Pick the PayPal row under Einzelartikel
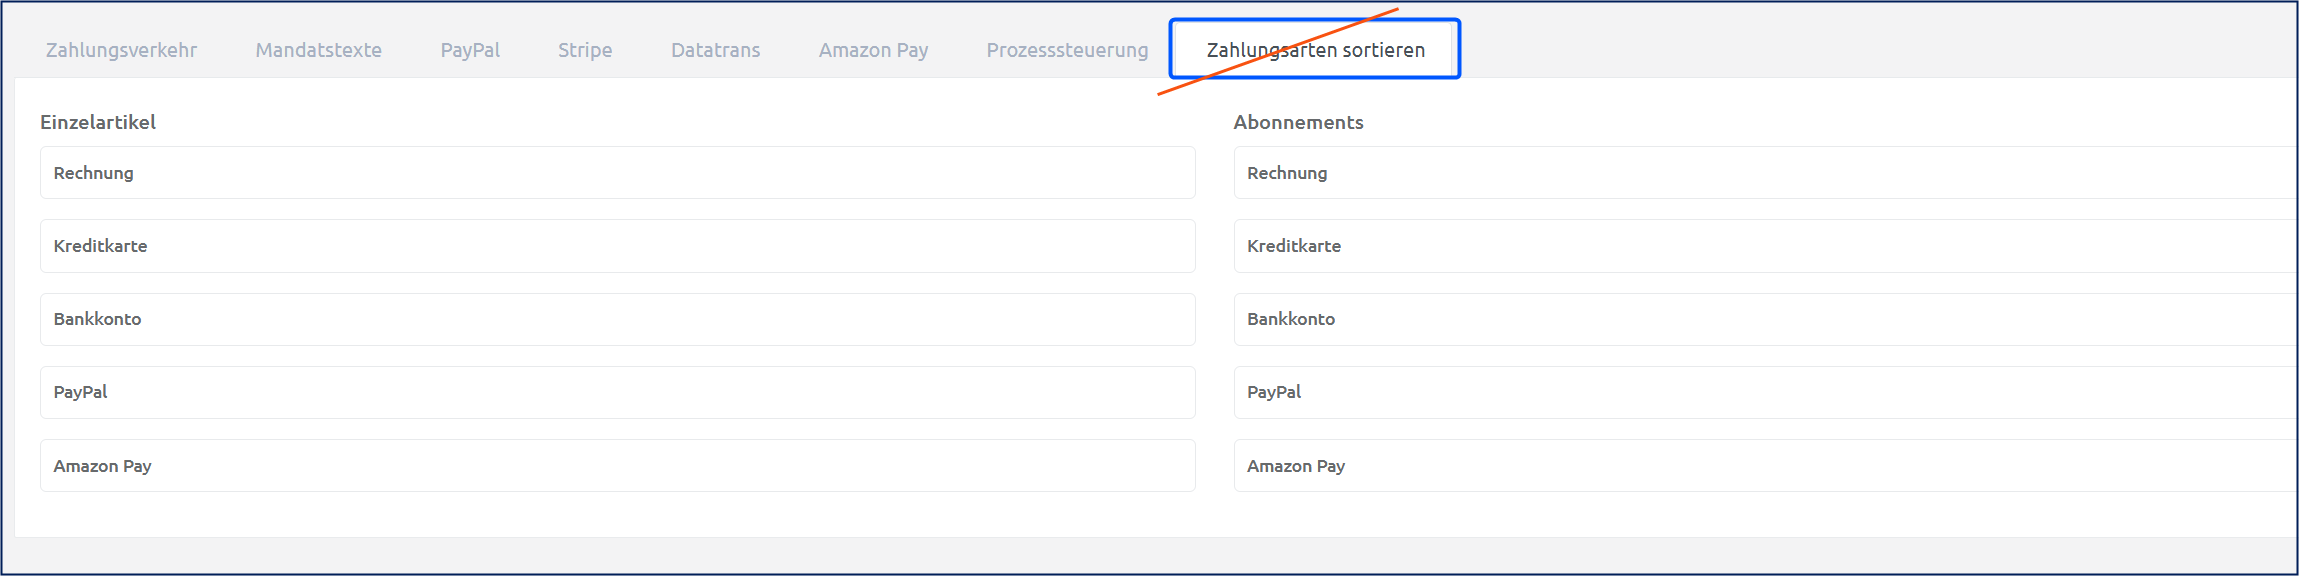2299x576 pixels. 617,392
